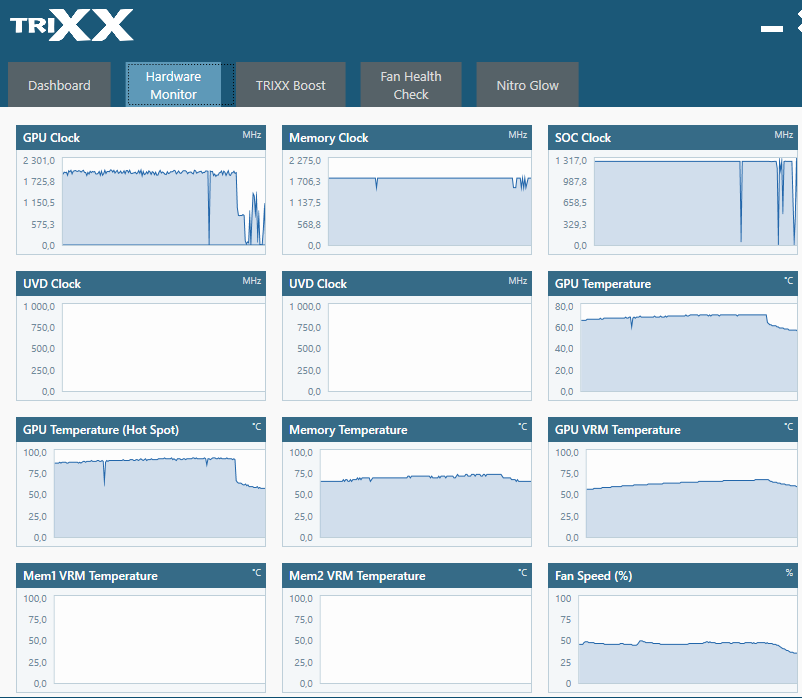The image size is (802, 698).
Task: Minimize the TRIXX window
Action: tap(771, 29)
